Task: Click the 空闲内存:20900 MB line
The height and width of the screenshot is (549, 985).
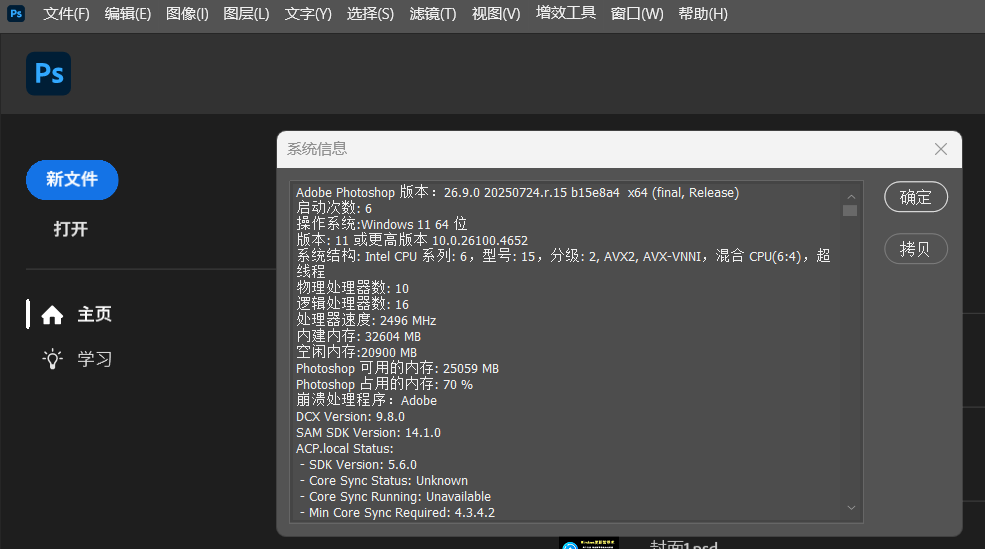Action: [x=357, y=352]
